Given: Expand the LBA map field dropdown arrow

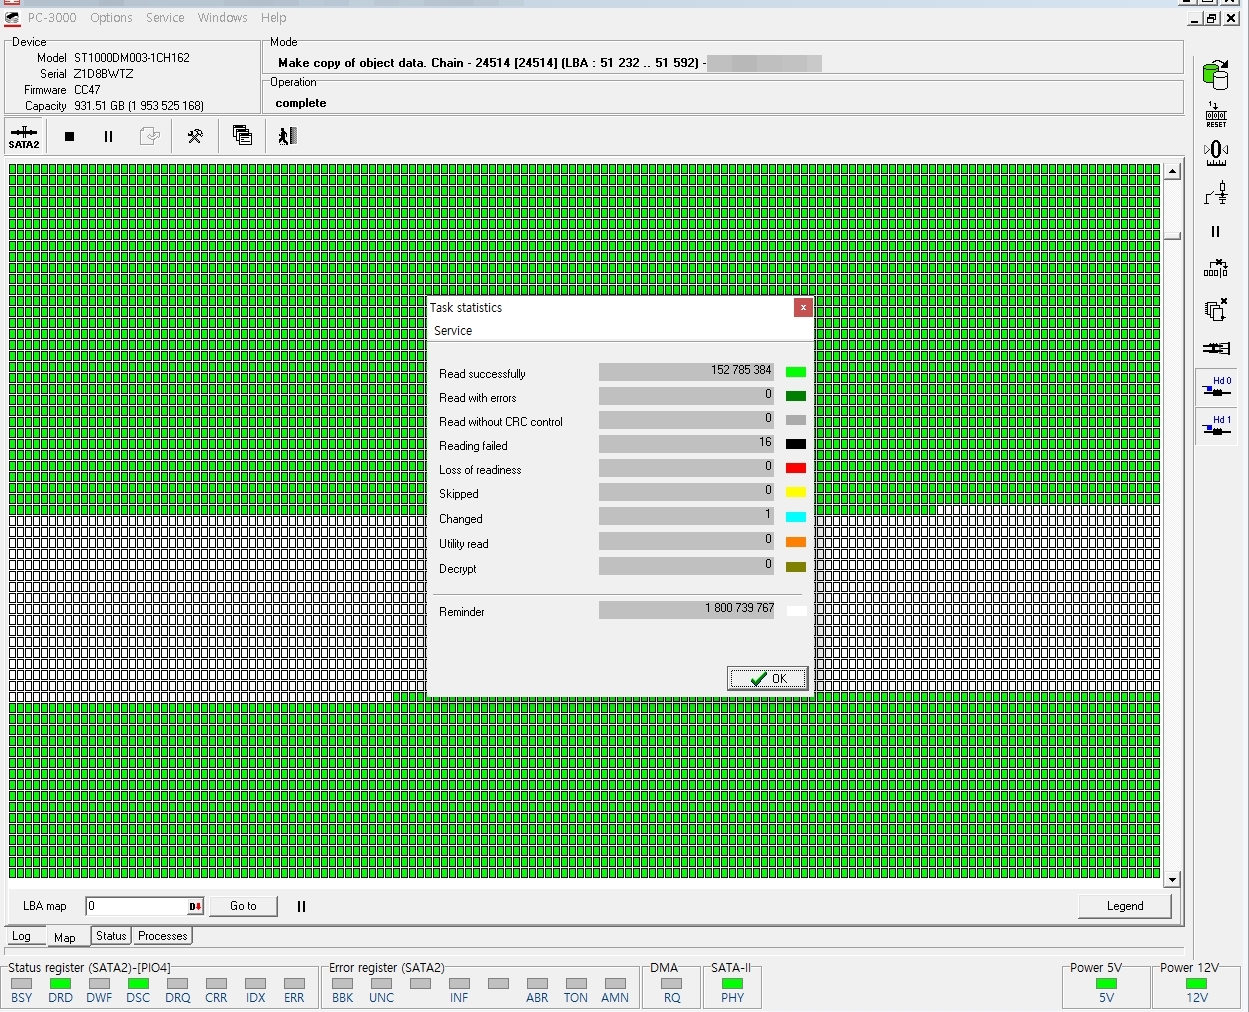Looking at the screenshot, I should tap(196, 906).
